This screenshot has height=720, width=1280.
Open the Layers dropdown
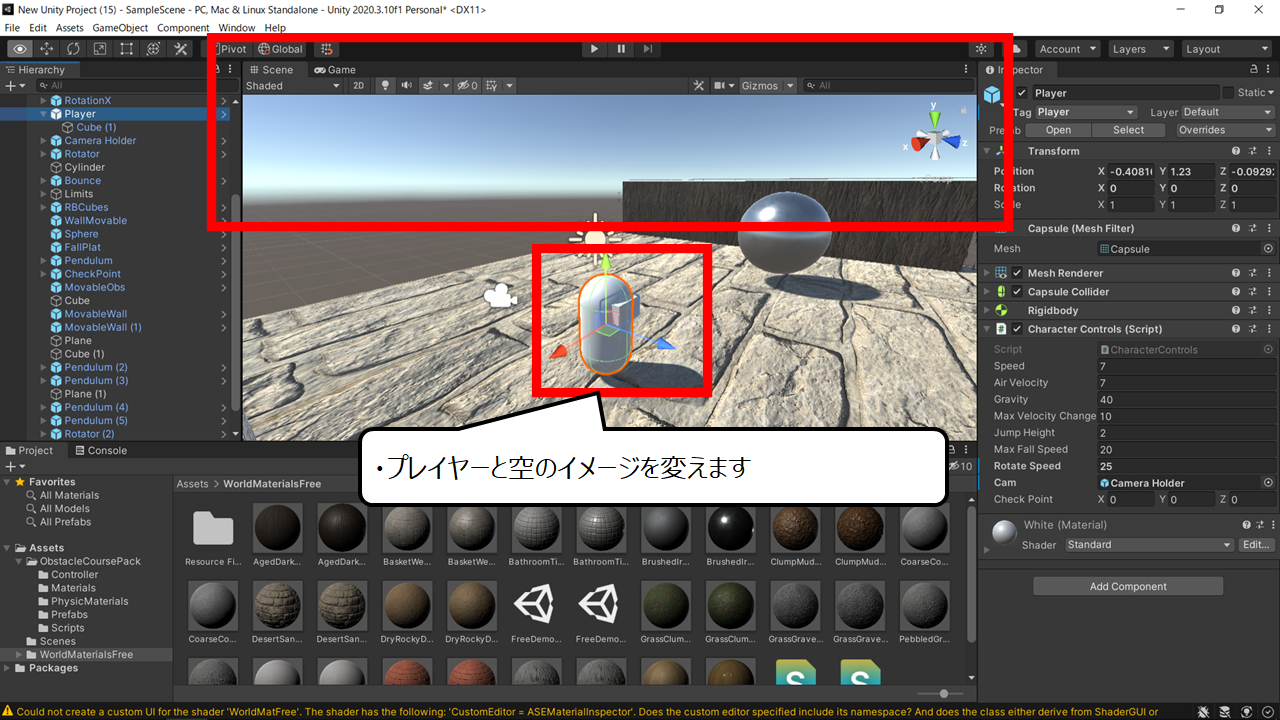click(x=1140, y=49)
